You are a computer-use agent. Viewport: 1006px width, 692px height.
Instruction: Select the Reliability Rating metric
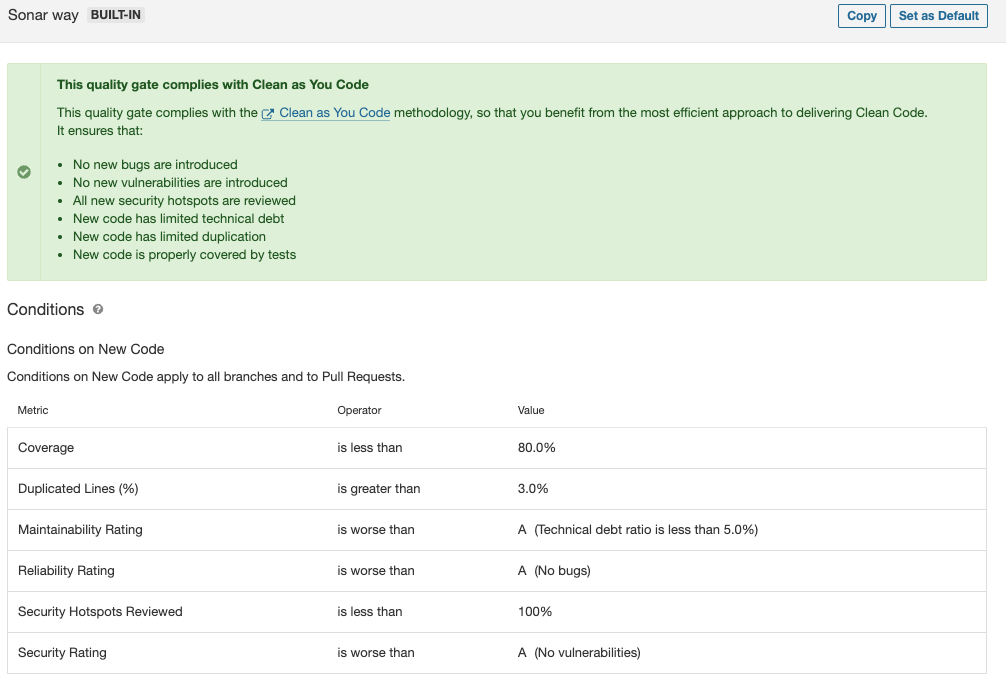pos(66,571)
